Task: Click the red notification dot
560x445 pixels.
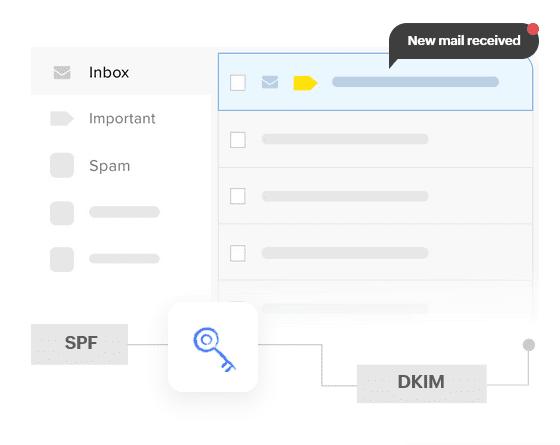Action: [x=533, y=29]
